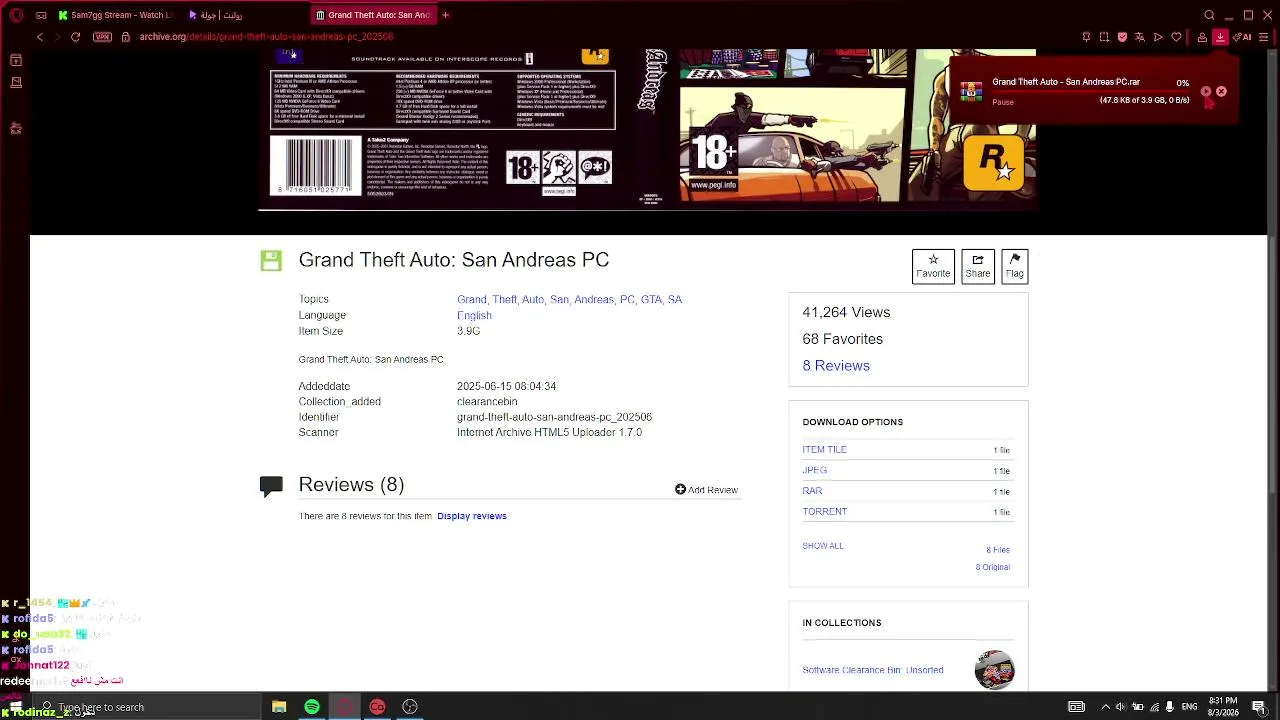The width and height of the screenshot is (1280, 720).
Task: Open Spotify from the taskbar
Action: pyautogui.click(x=312, y=707)
